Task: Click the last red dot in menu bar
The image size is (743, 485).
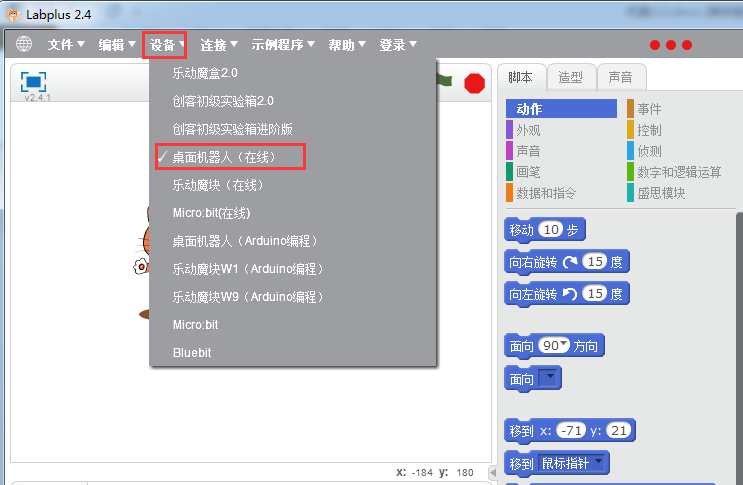Action: pyautogui.click(x=687, y=45)
